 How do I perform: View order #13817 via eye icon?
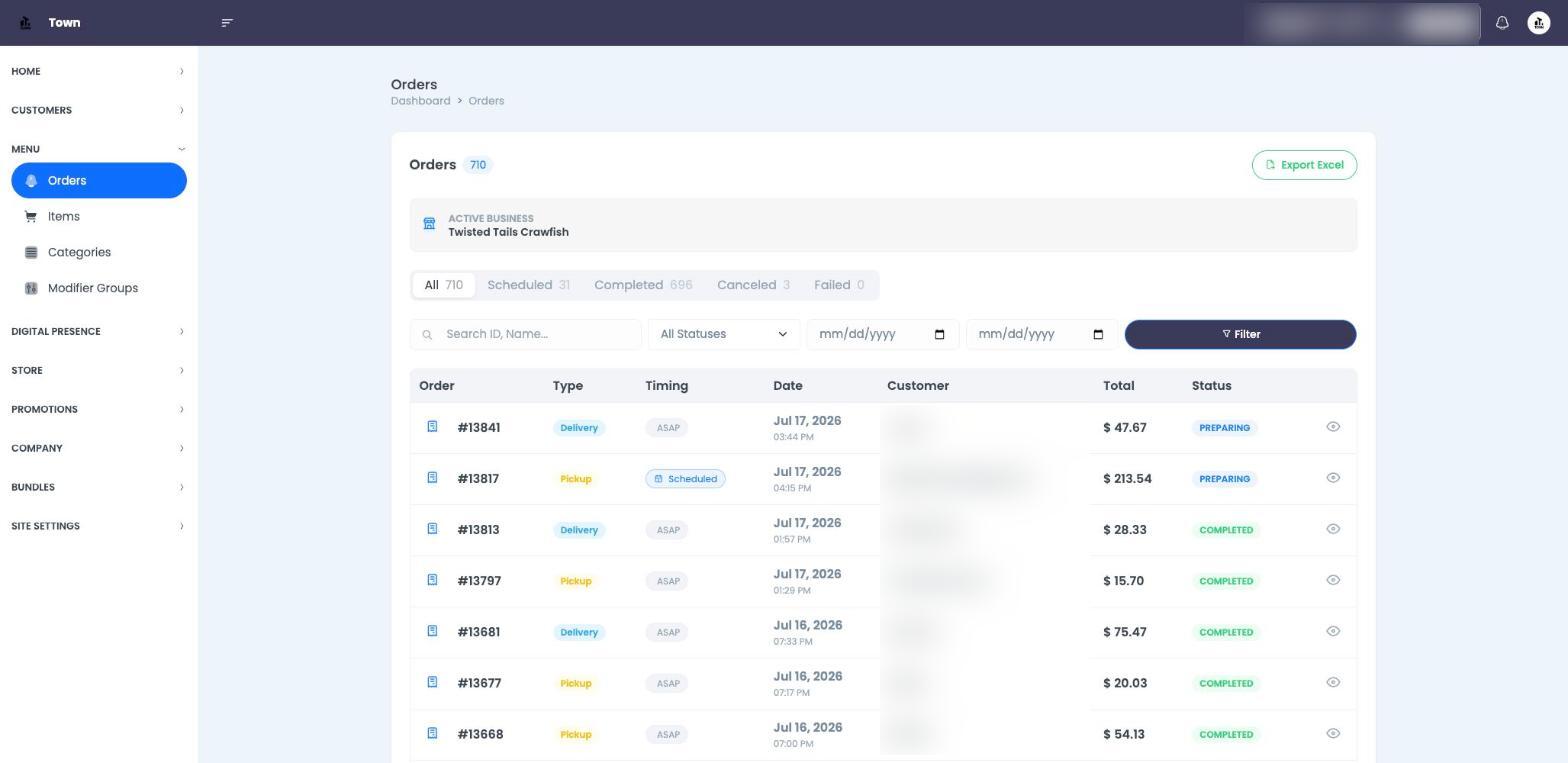click(1333, 478)
